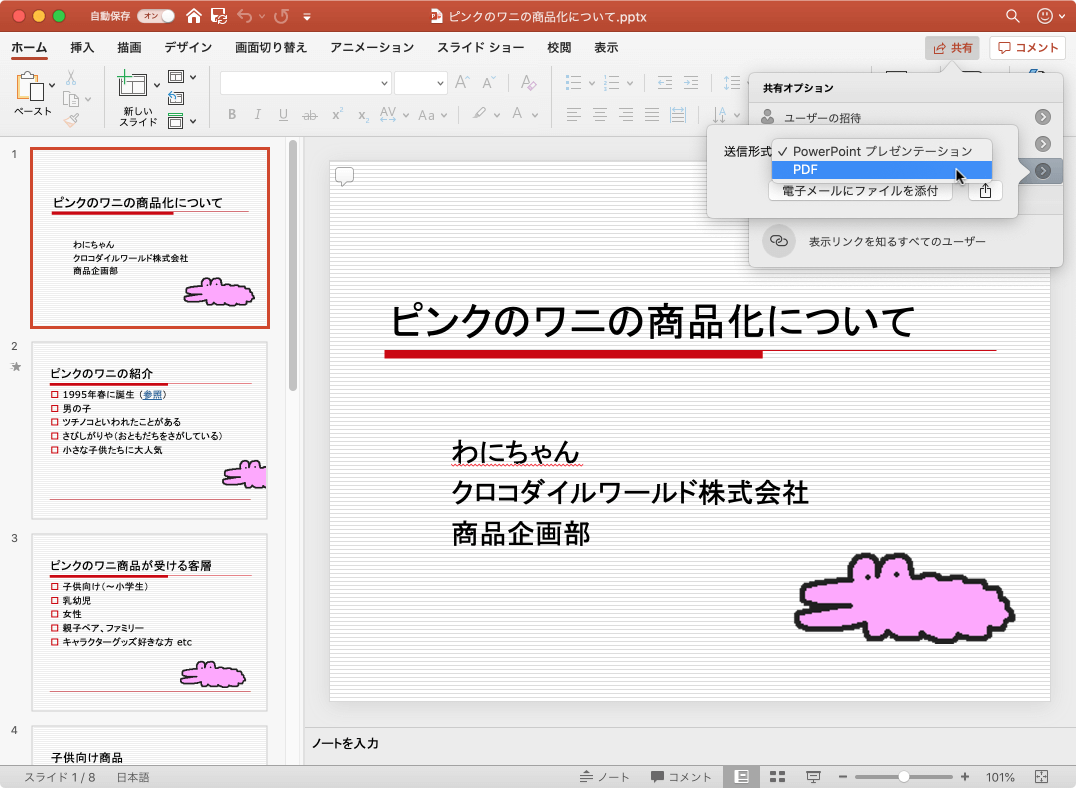Screen dimensions: 1076x788
Task: Click the share arrow icon beside email button
Action: [985, 191]
